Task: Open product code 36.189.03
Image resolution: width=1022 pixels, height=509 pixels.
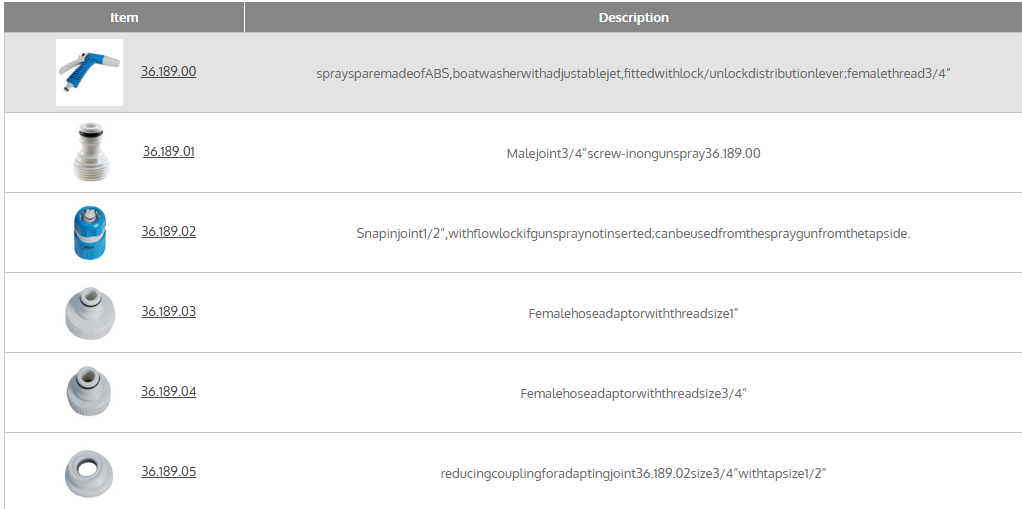Action: (x=168, y=312)
